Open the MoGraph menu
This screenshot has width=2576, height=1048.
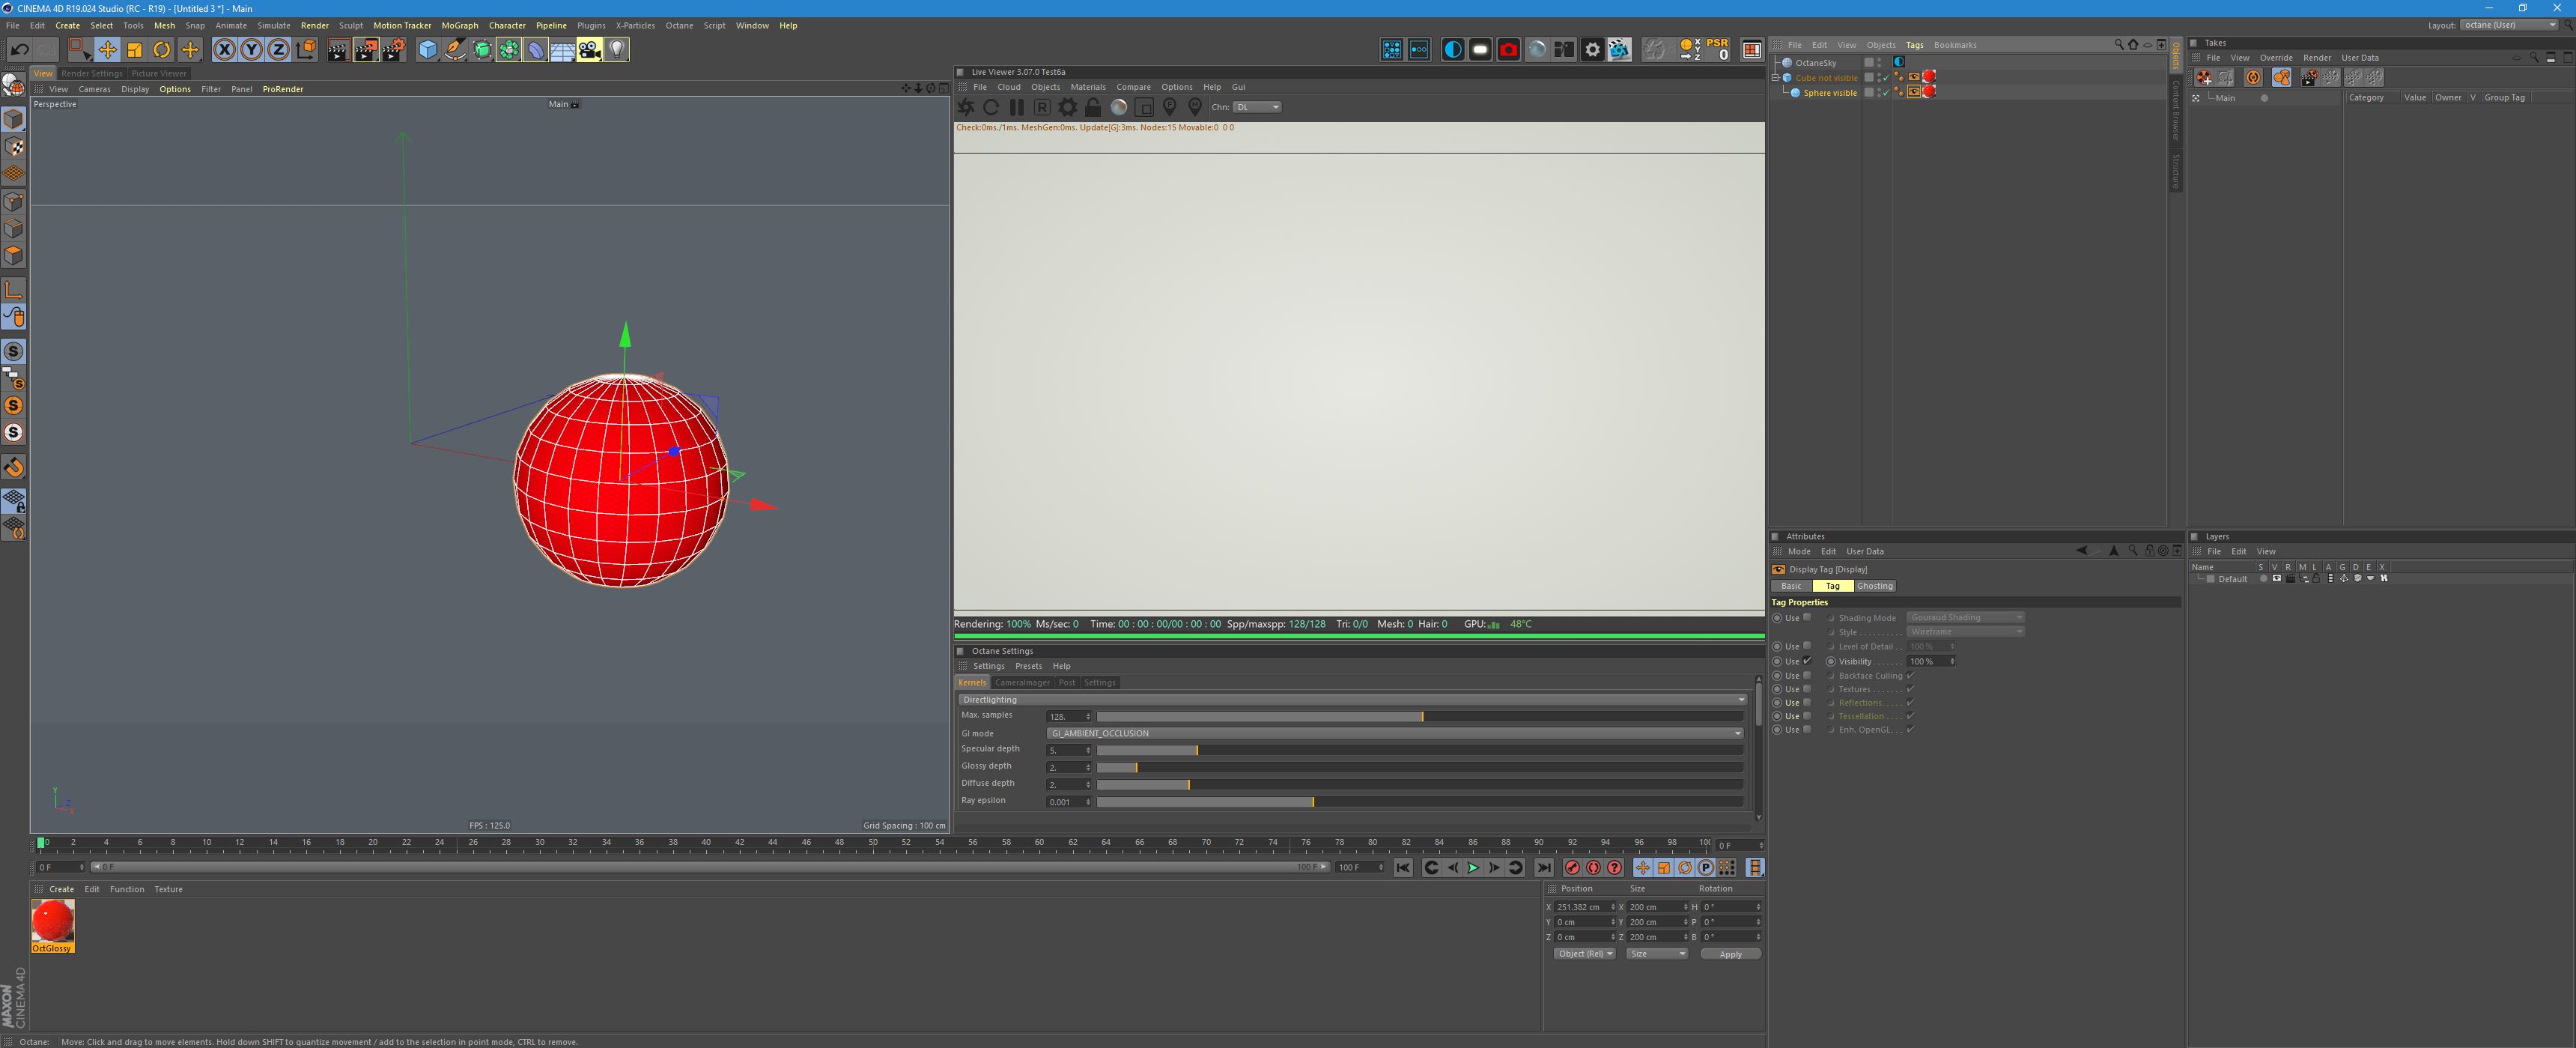point(459,26)
